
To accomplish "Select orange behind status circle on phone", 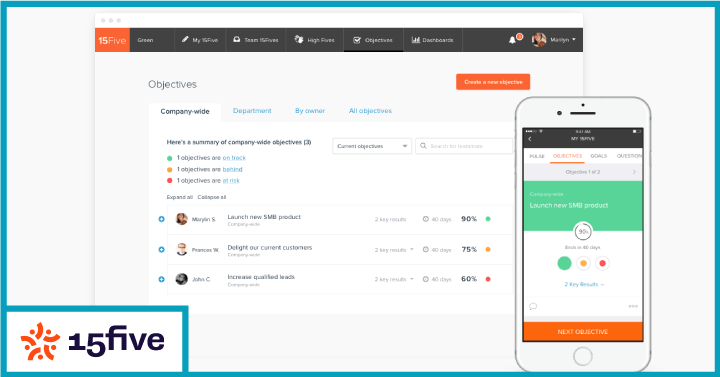I will (583, 263).
